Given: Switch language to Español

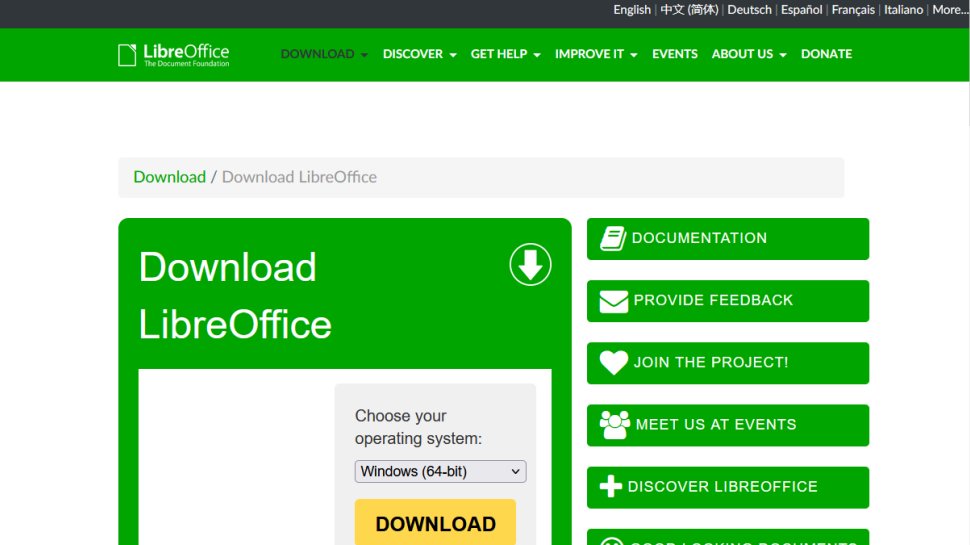Looking at the screenshot, I should pyautogui.click(x=801, y=10).
